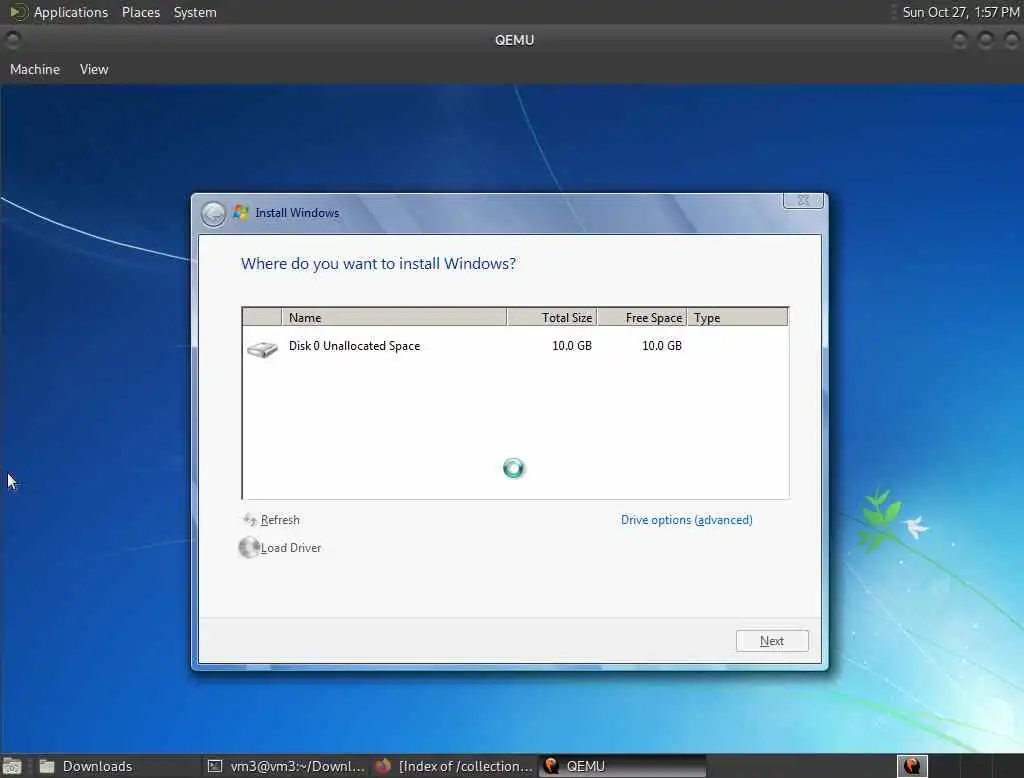Switch to vm3@vm3 terminal taskbar item

point(286,766)
